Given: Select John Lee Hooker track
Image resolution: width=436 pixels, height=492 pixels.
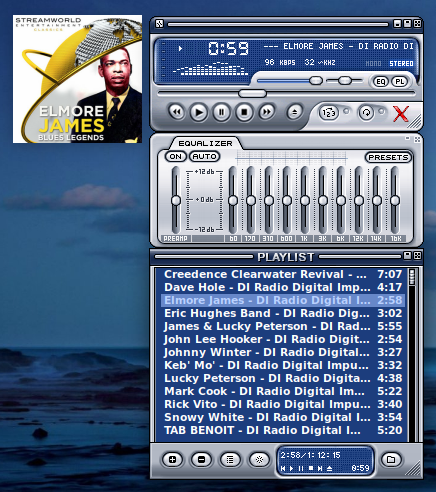Looking at the screenshot, I should (x=283, y=339).
